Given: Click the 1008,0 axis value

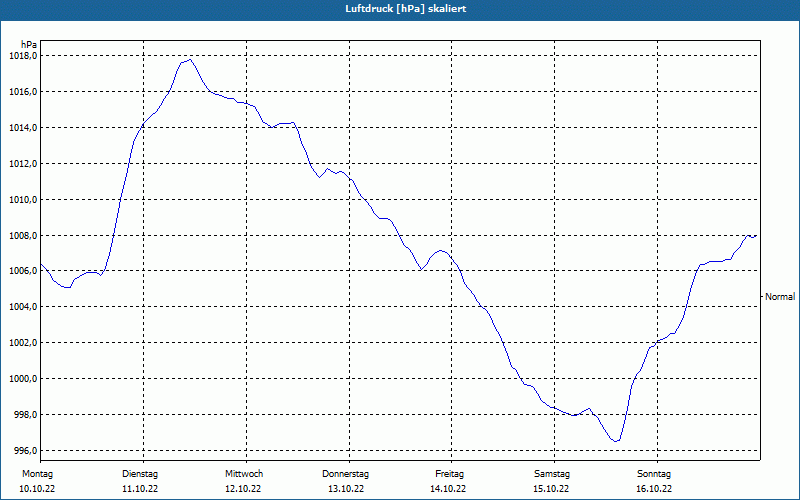Looking at the screenshot, I should (x=23, y=236).
